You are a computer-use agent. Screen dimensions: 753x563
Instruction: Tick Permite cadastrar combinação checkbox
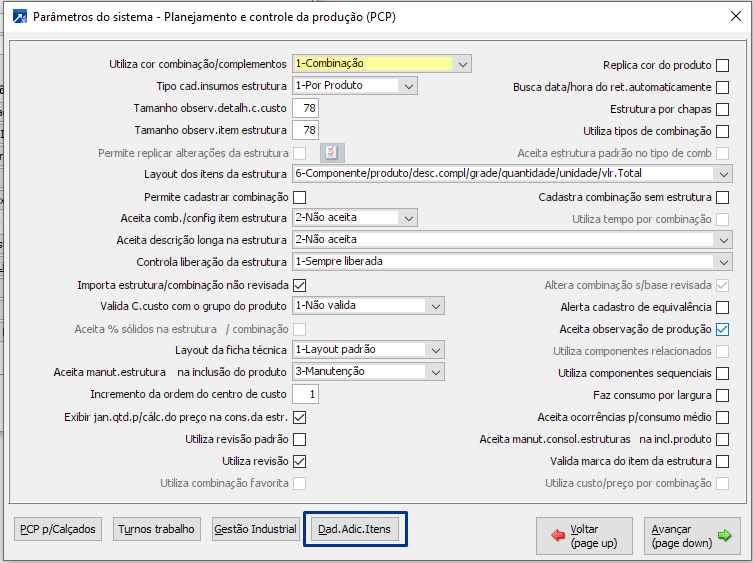coord(300,197)
